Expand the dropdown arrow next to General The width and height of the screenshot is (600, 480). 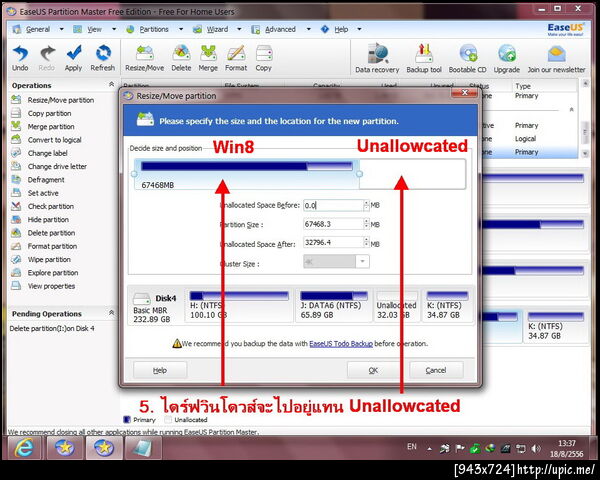click(61, 29)
